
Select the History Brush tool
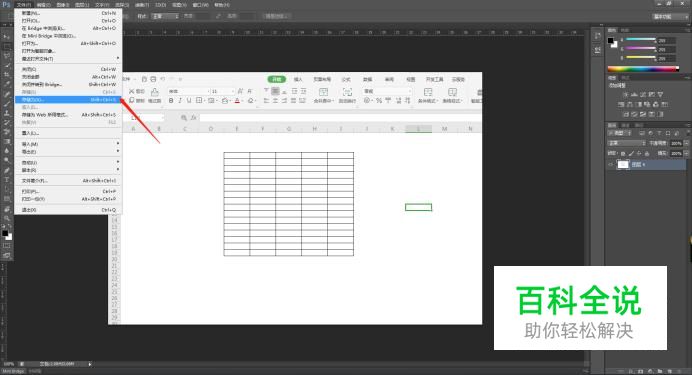[x=6, y=122]
